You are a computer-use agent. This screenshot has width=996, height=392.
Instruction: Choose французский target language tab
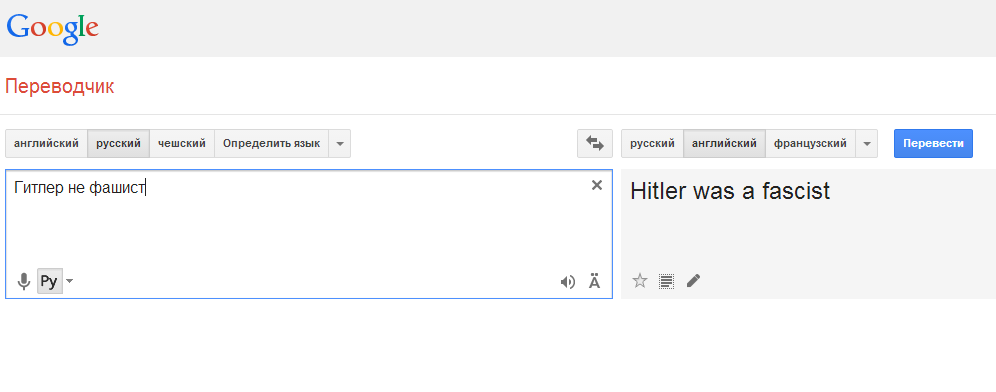pyautogui.click(x=811, y=144)
